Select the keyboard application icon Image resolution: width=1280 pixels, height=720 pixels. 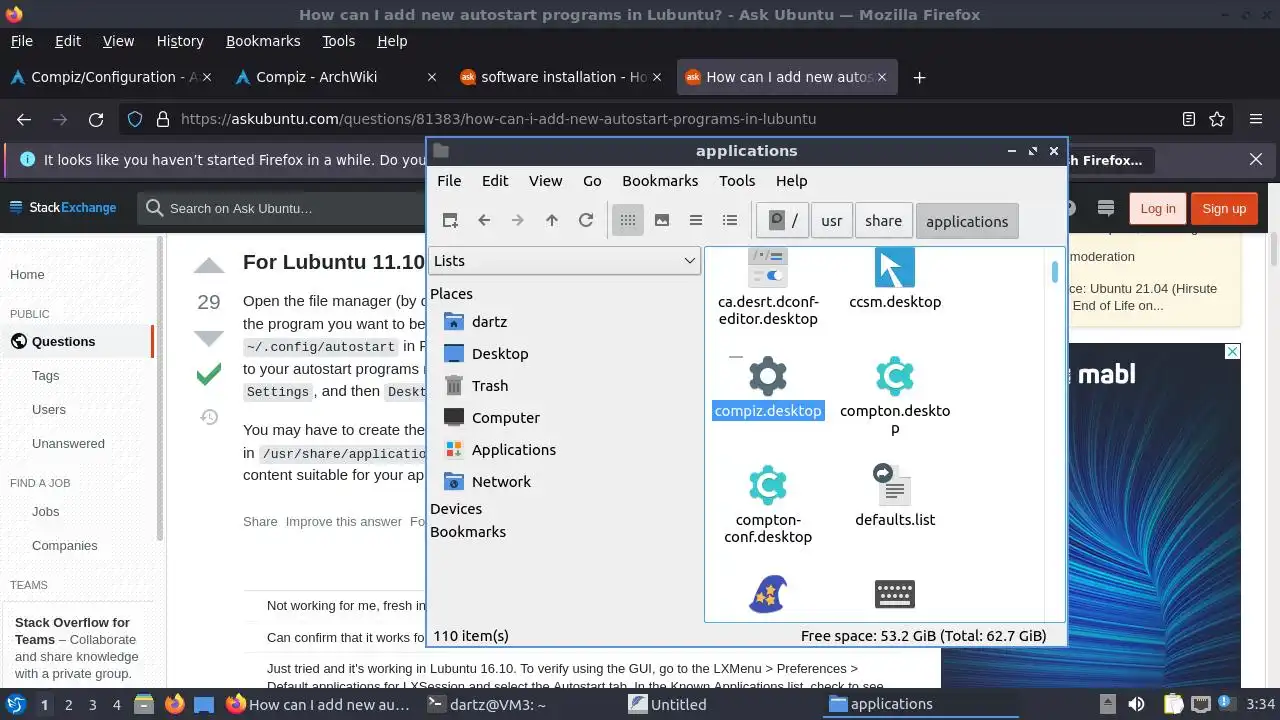click(x=895, y=594)
